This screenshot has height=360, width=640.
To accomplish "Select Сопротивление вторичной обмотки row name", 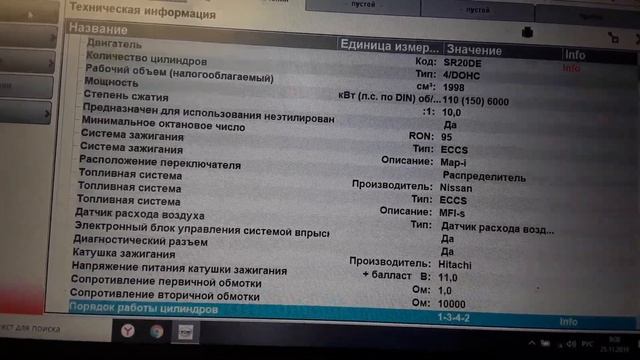I will click(x=164, y=294).
